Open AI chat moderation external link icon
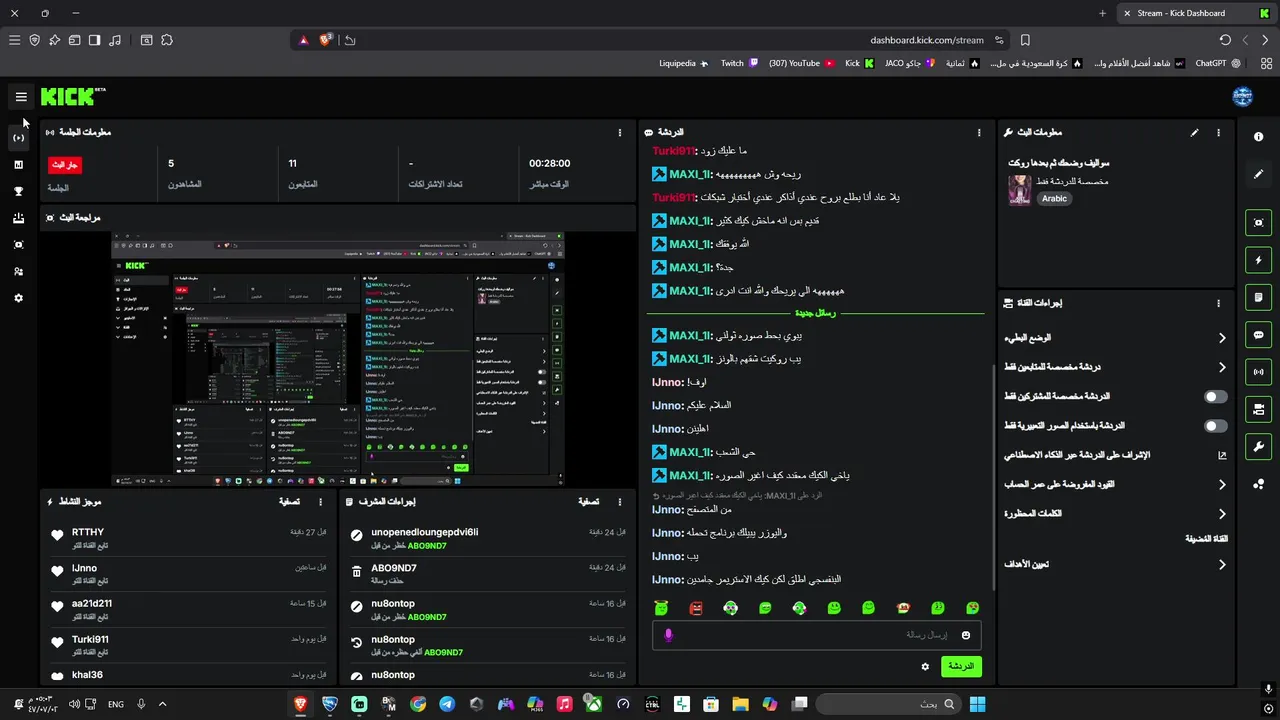This screenshot has width=1280, height=720. point(1221,455)
